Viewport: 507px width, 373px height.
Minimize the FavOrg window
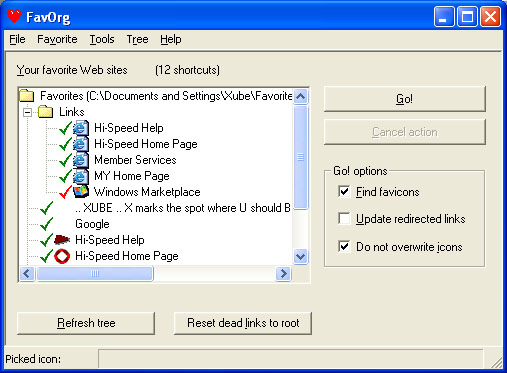pos(444,17)
